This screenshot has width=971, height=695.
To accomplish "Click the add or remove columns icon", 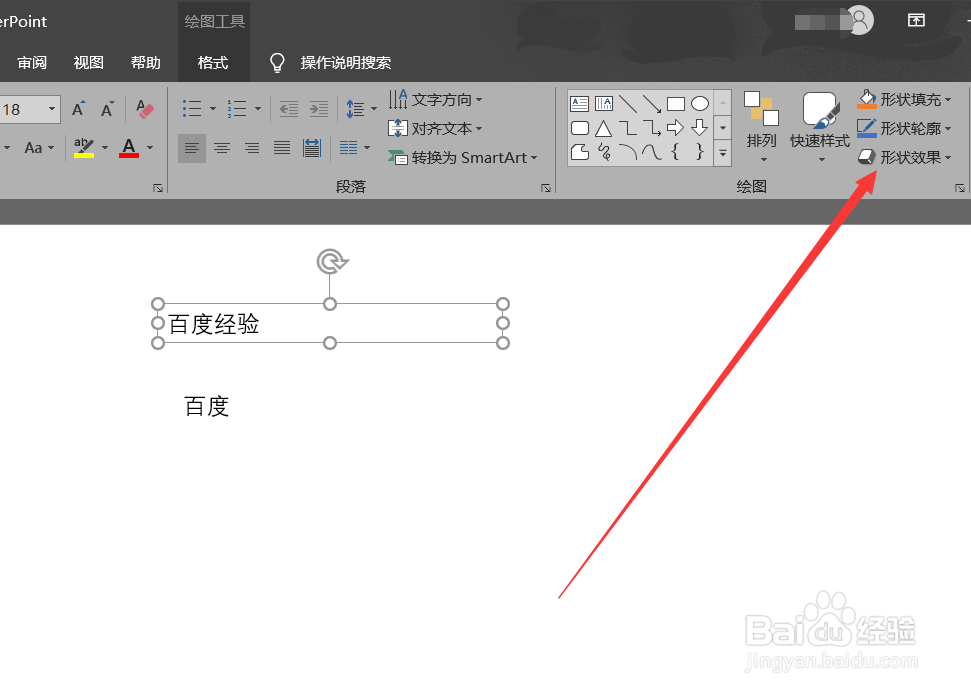I will pyautogui.click(x=349, y=147).
